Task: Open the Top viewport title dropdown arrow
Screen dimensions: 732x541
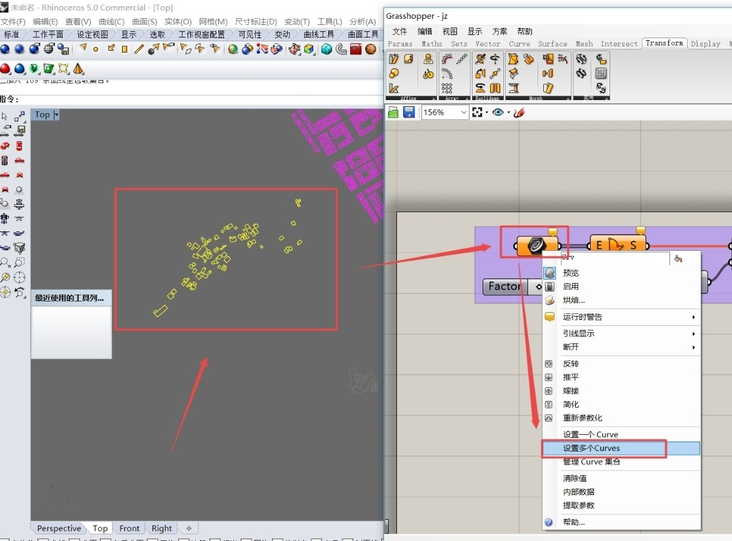Action: click(x=56, y=114)
